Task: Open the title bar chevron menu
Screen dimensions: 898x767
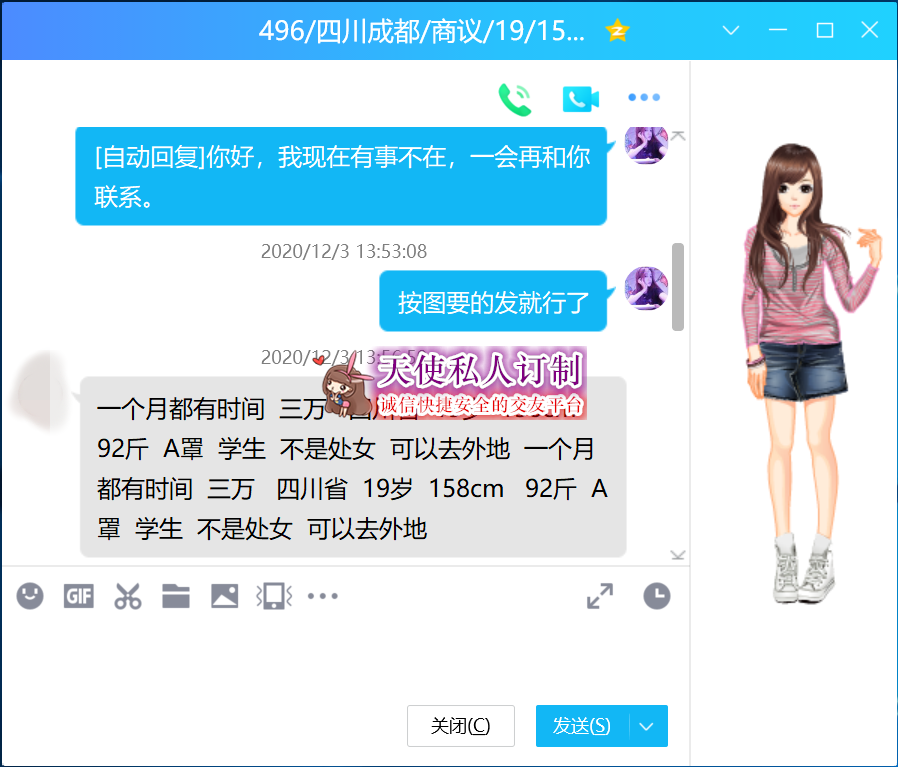Action: click(729, 31)
